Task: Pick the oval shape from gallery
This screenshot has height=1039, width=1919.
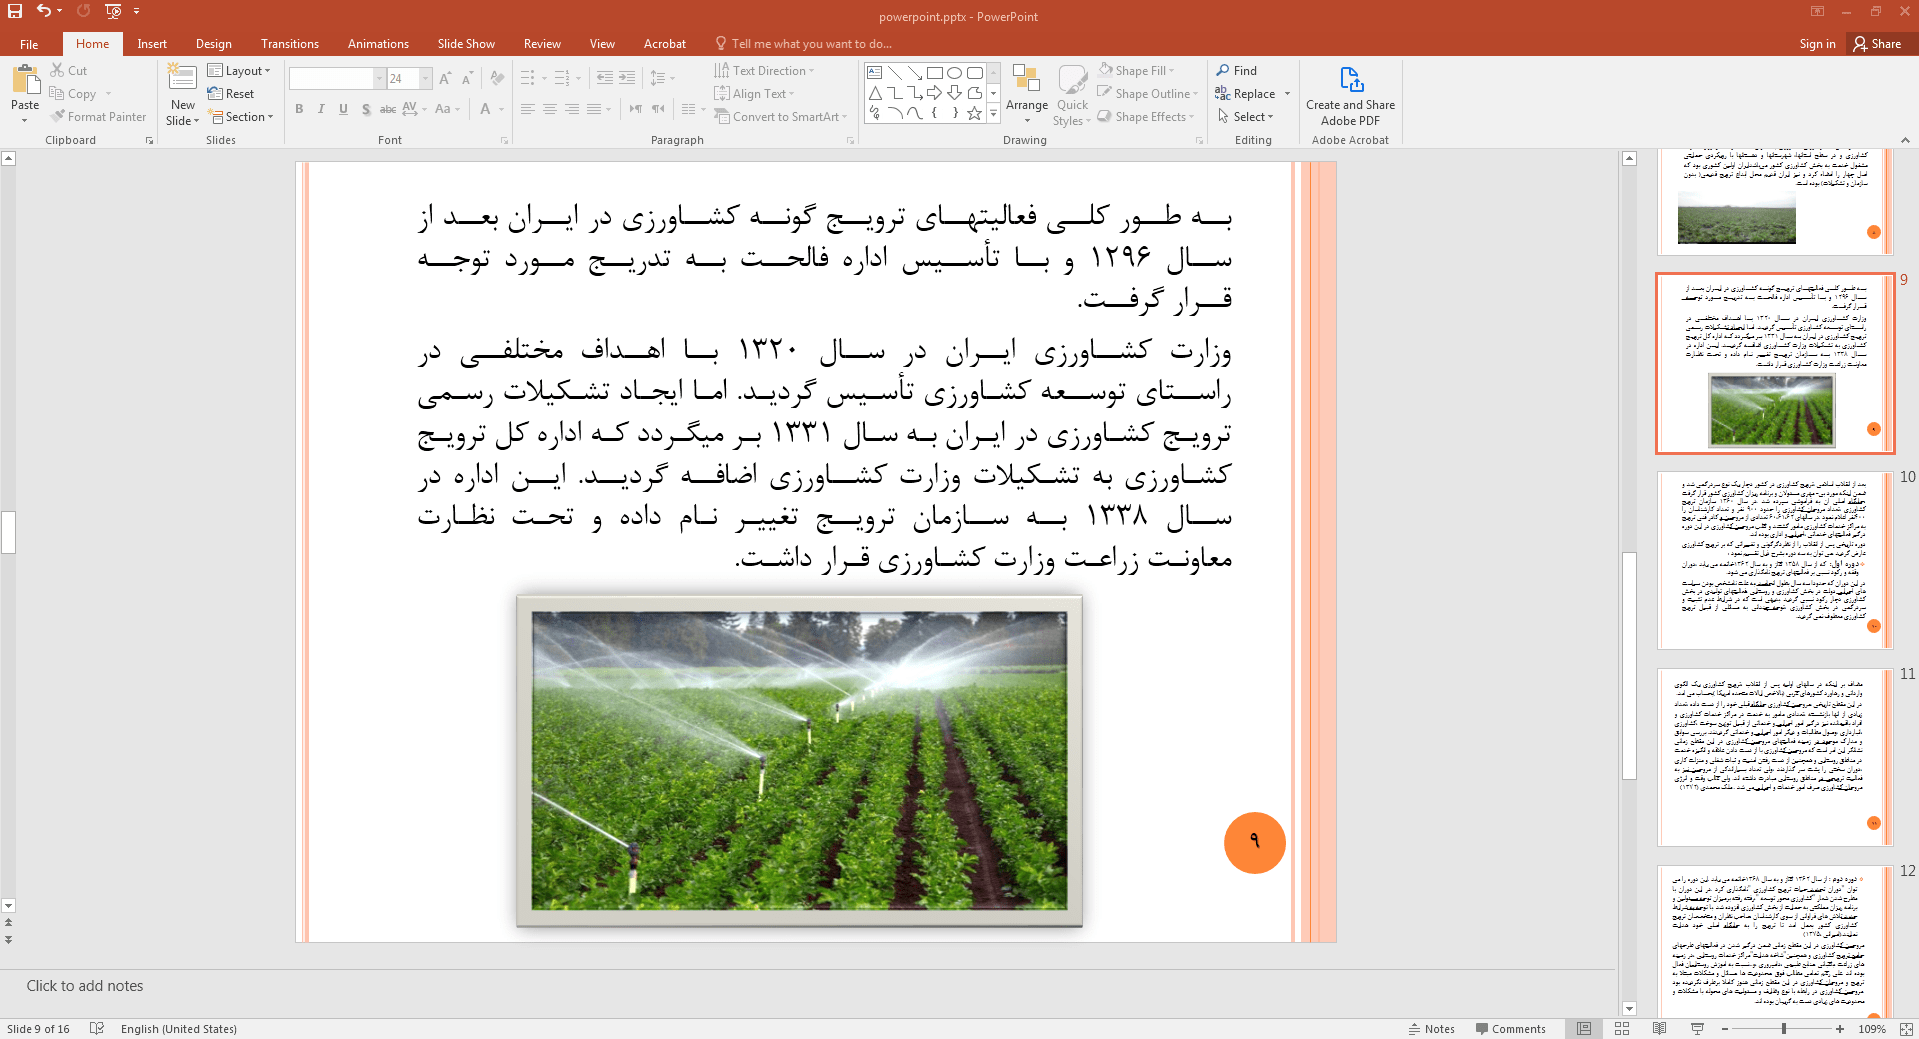Action: 954,73
